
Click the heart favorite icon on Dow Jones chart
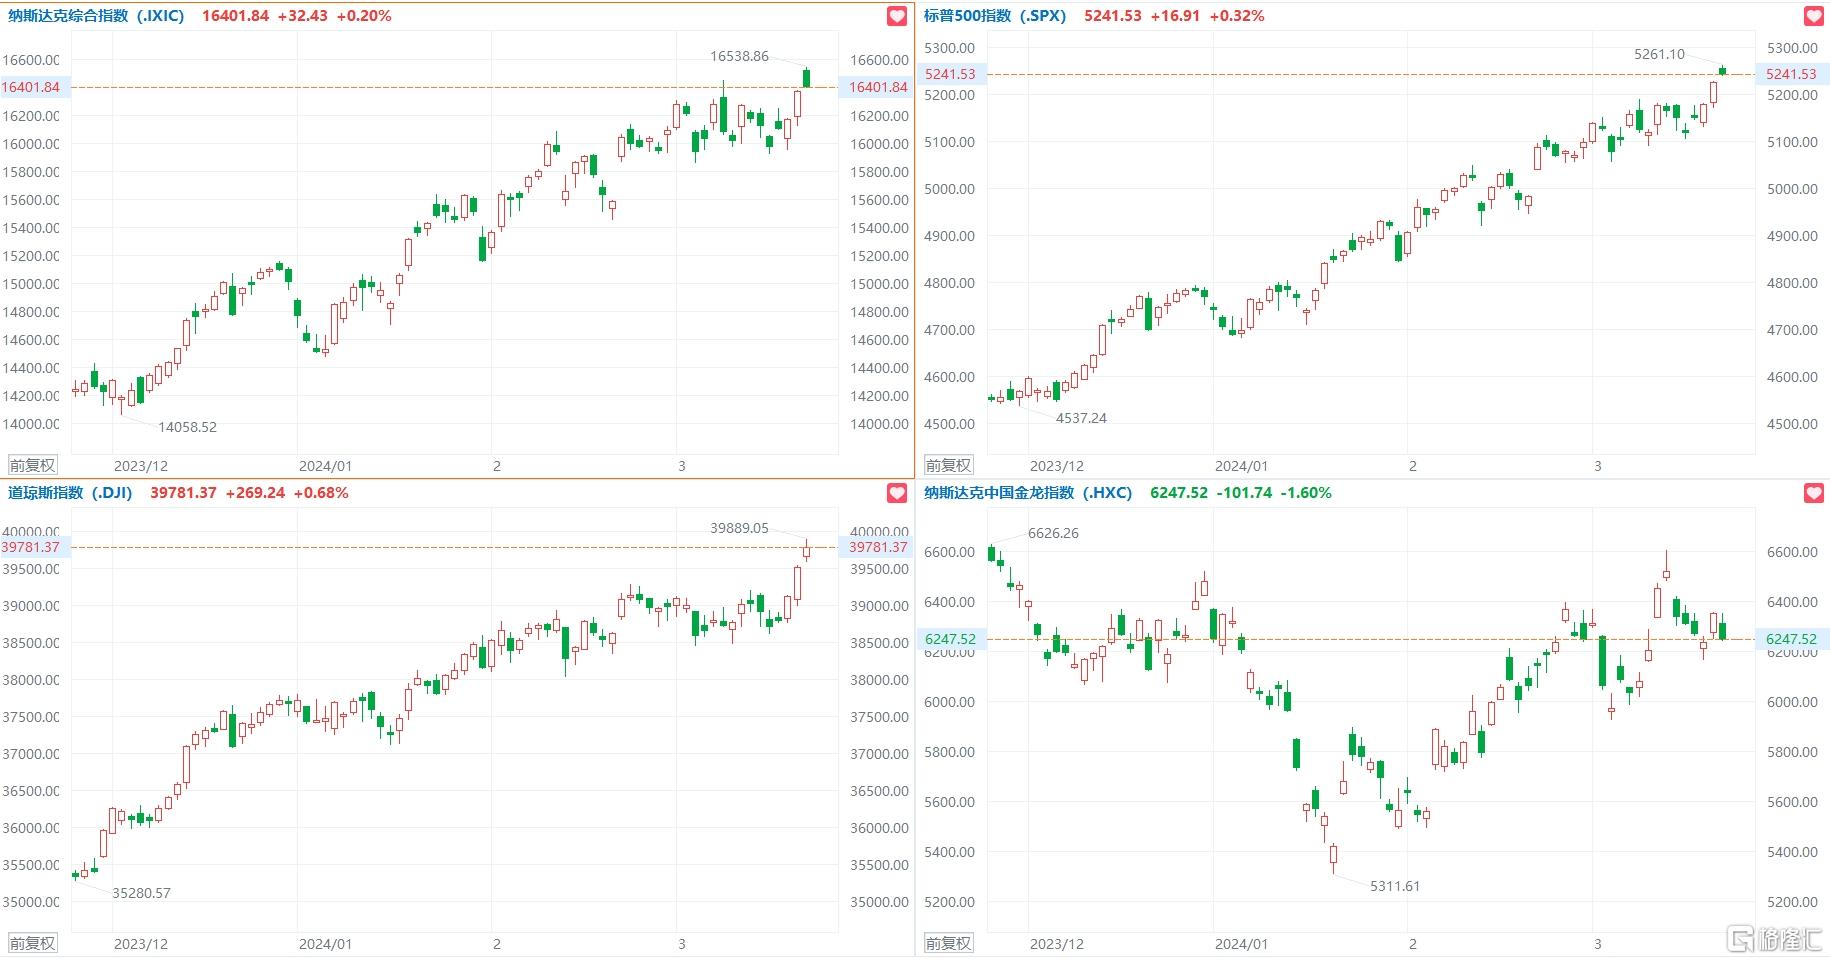point(897,493)
